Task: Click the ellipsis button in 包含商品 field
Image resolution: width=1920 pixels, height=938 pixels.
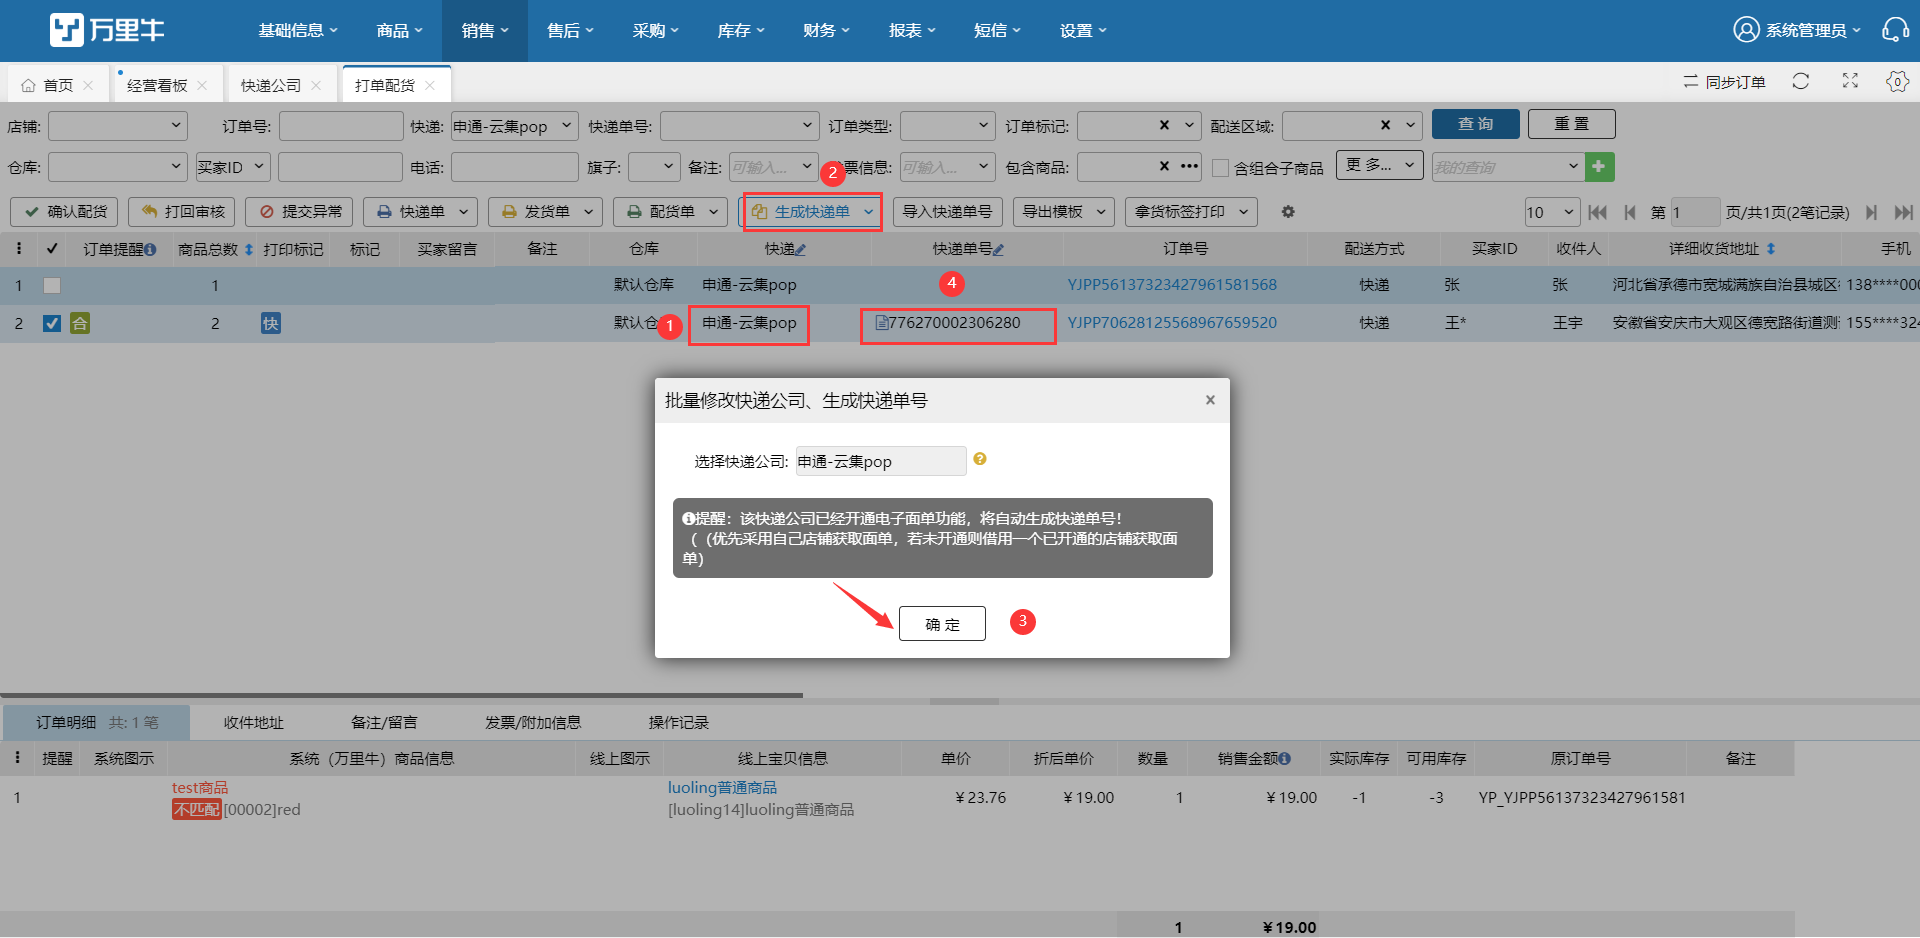Action: [1189, 166]
